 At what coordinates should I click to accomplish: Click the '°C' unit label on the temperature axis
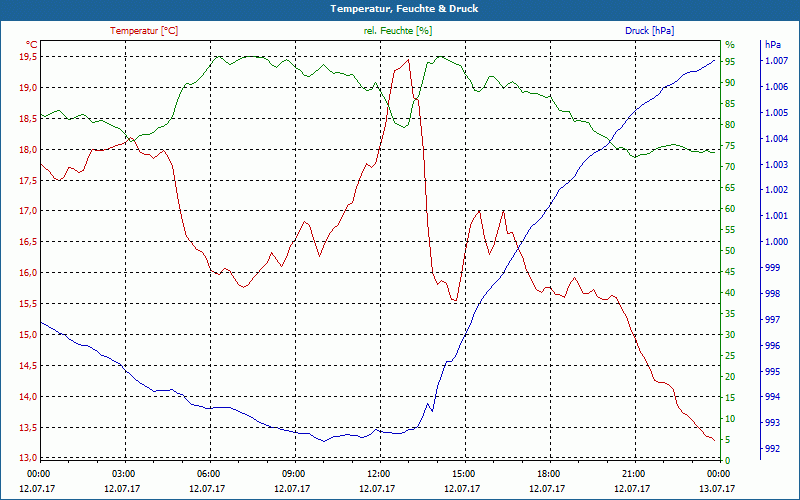(32, 44)
